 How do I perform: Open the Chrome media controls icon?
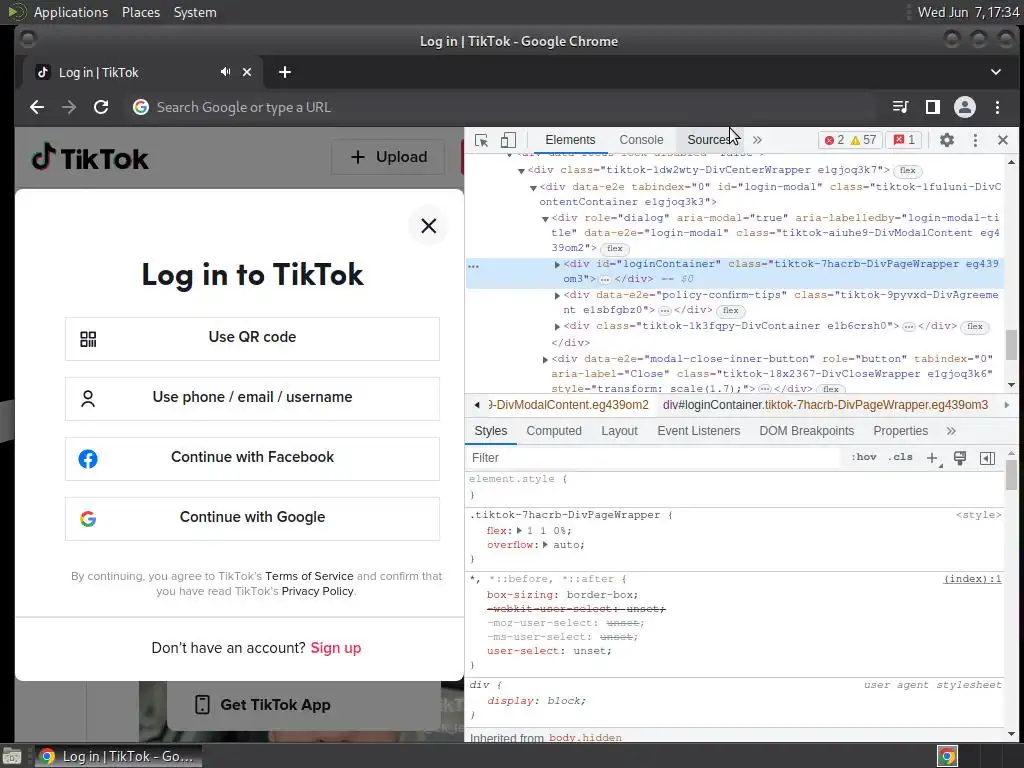(x=901, y=107)
